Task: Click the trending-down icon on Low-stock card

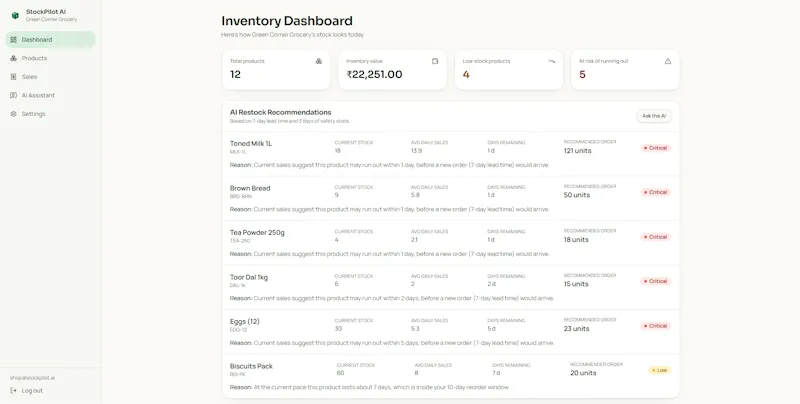Action: [552, 61]
